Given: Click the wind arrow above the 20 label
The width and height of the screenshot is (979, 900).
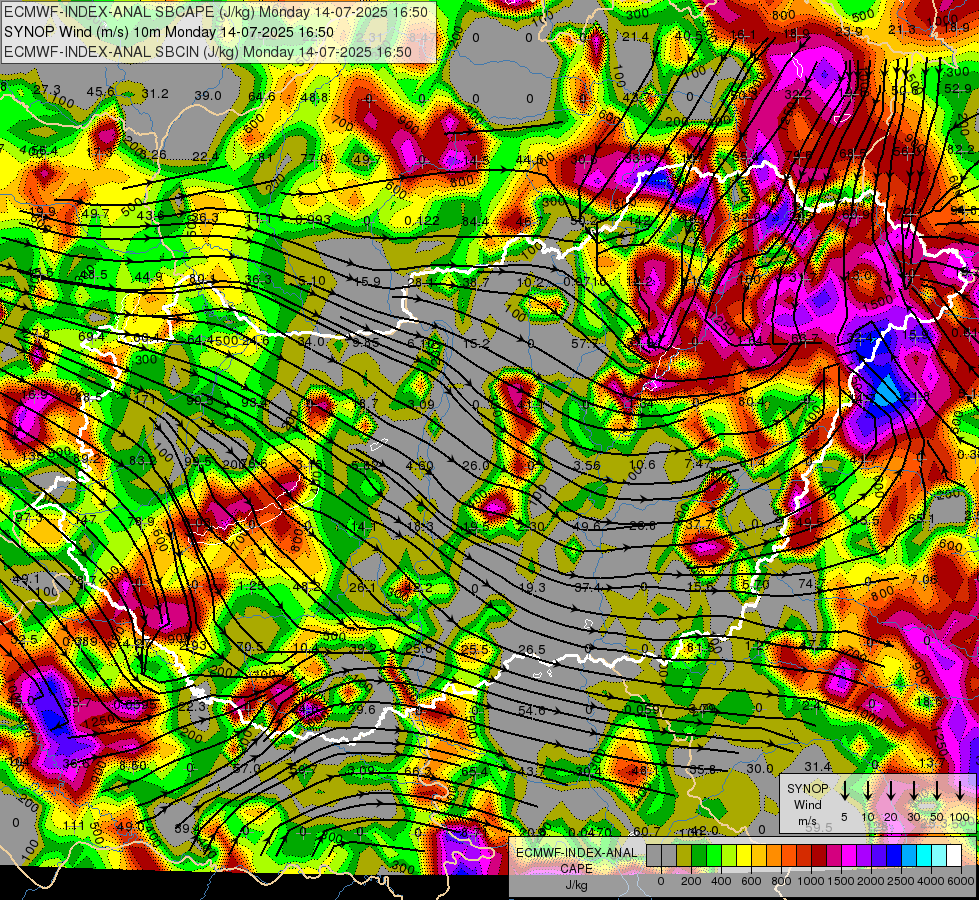Looking at the screenshot, I should [x=890, y=790].
